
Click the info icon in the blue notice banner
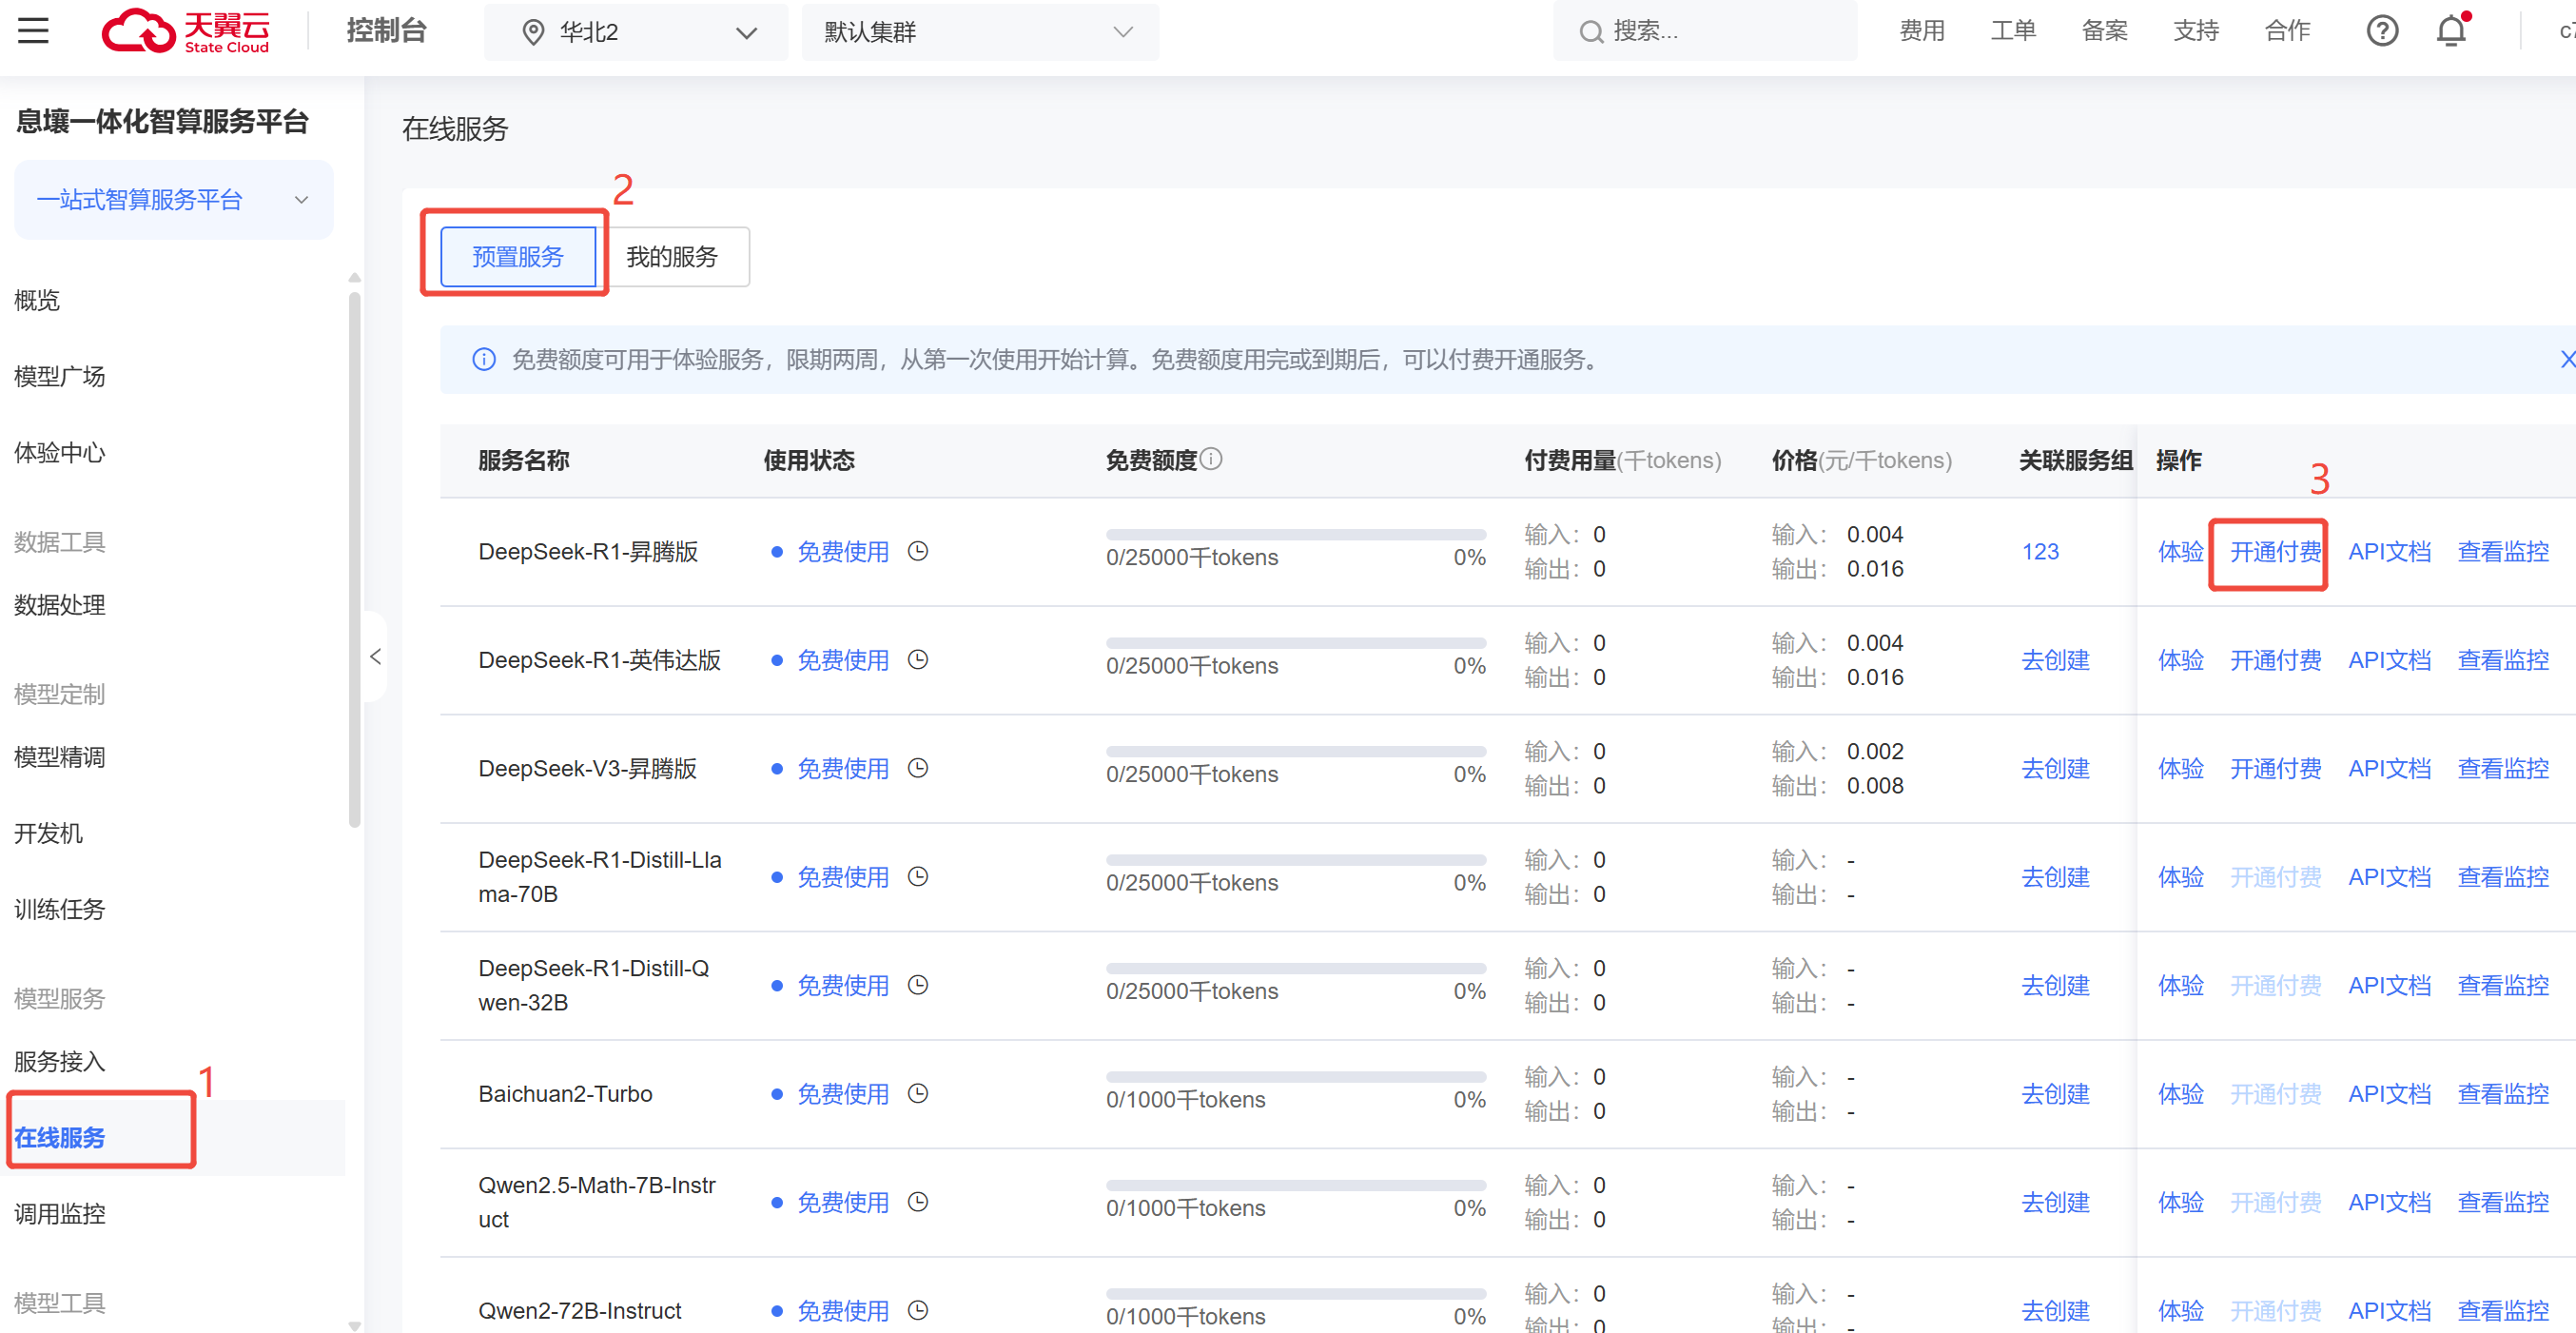[x=484, y=359]
